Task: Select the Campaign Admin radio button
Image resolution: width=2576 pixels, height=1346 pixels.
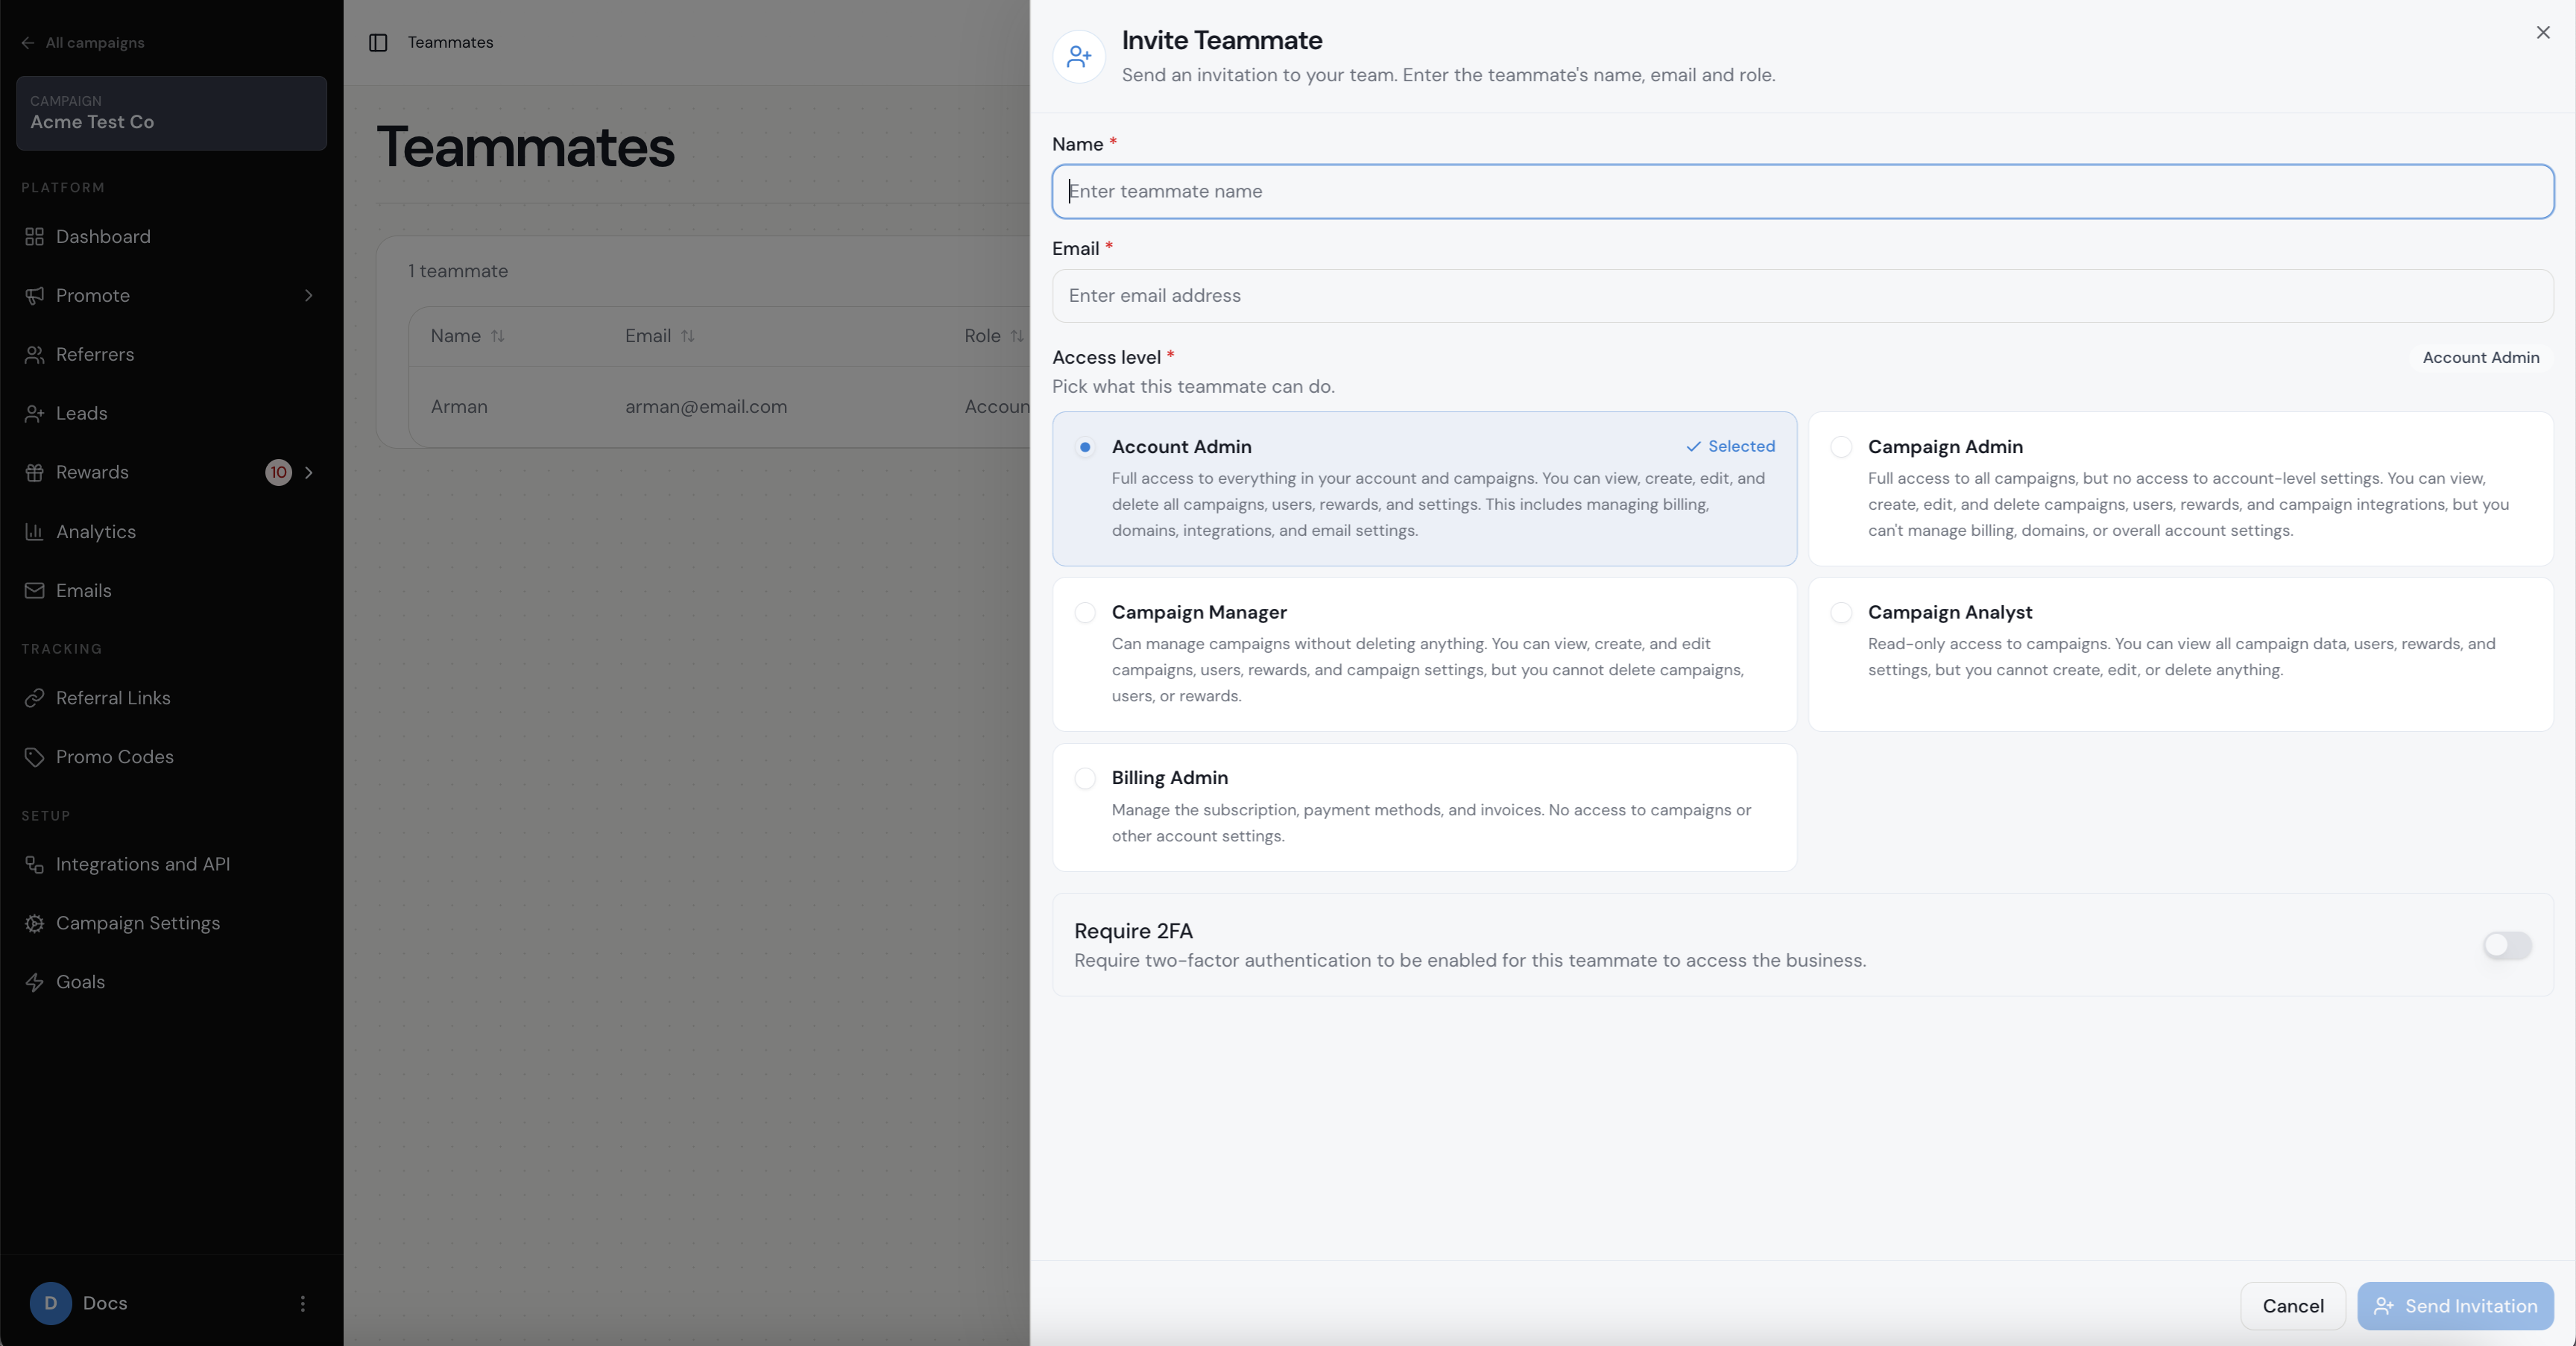Action: pos(1841,447)
